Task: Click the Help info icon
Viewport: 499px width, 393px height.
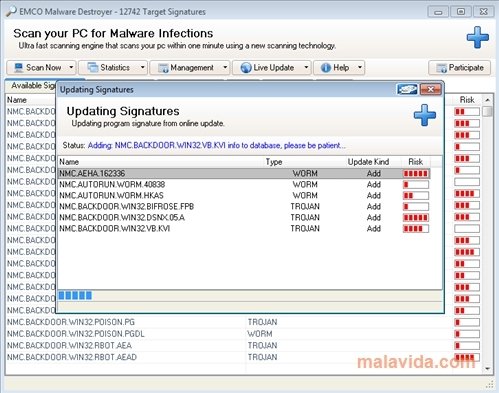Action: (325, 68)
